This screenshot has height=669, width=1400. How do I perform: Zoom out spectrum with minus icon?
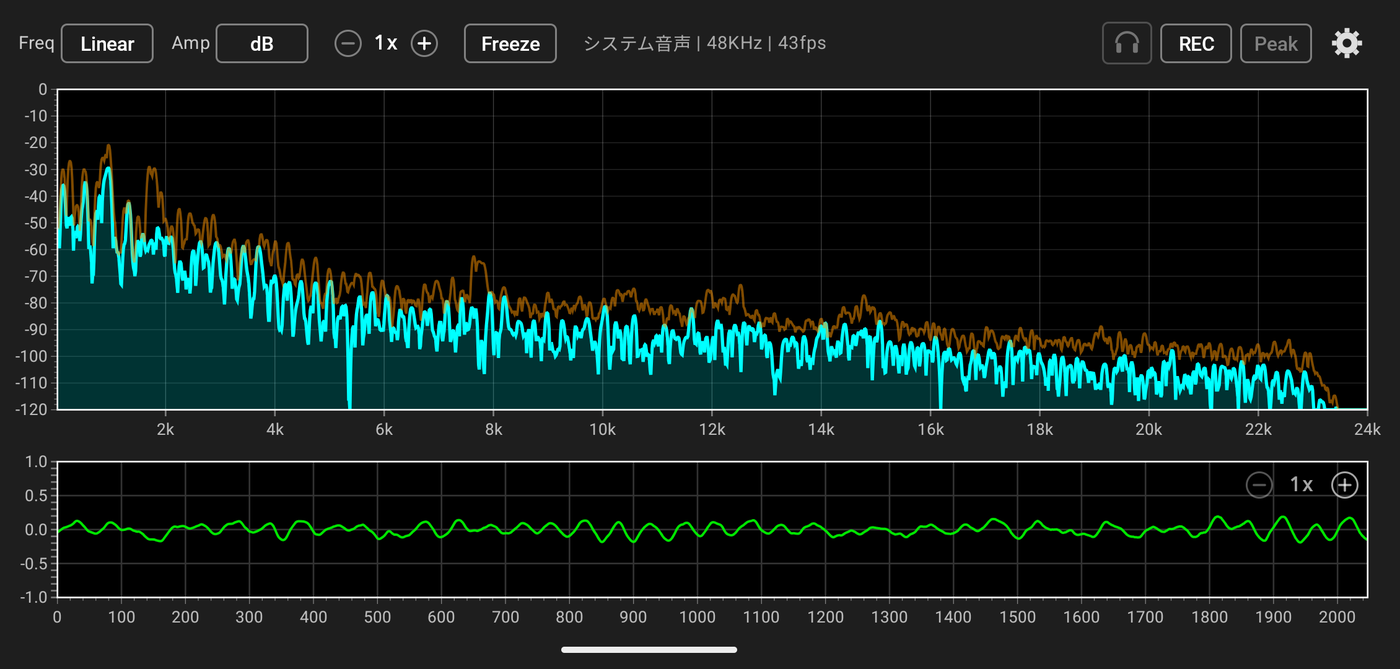(348, 43)
